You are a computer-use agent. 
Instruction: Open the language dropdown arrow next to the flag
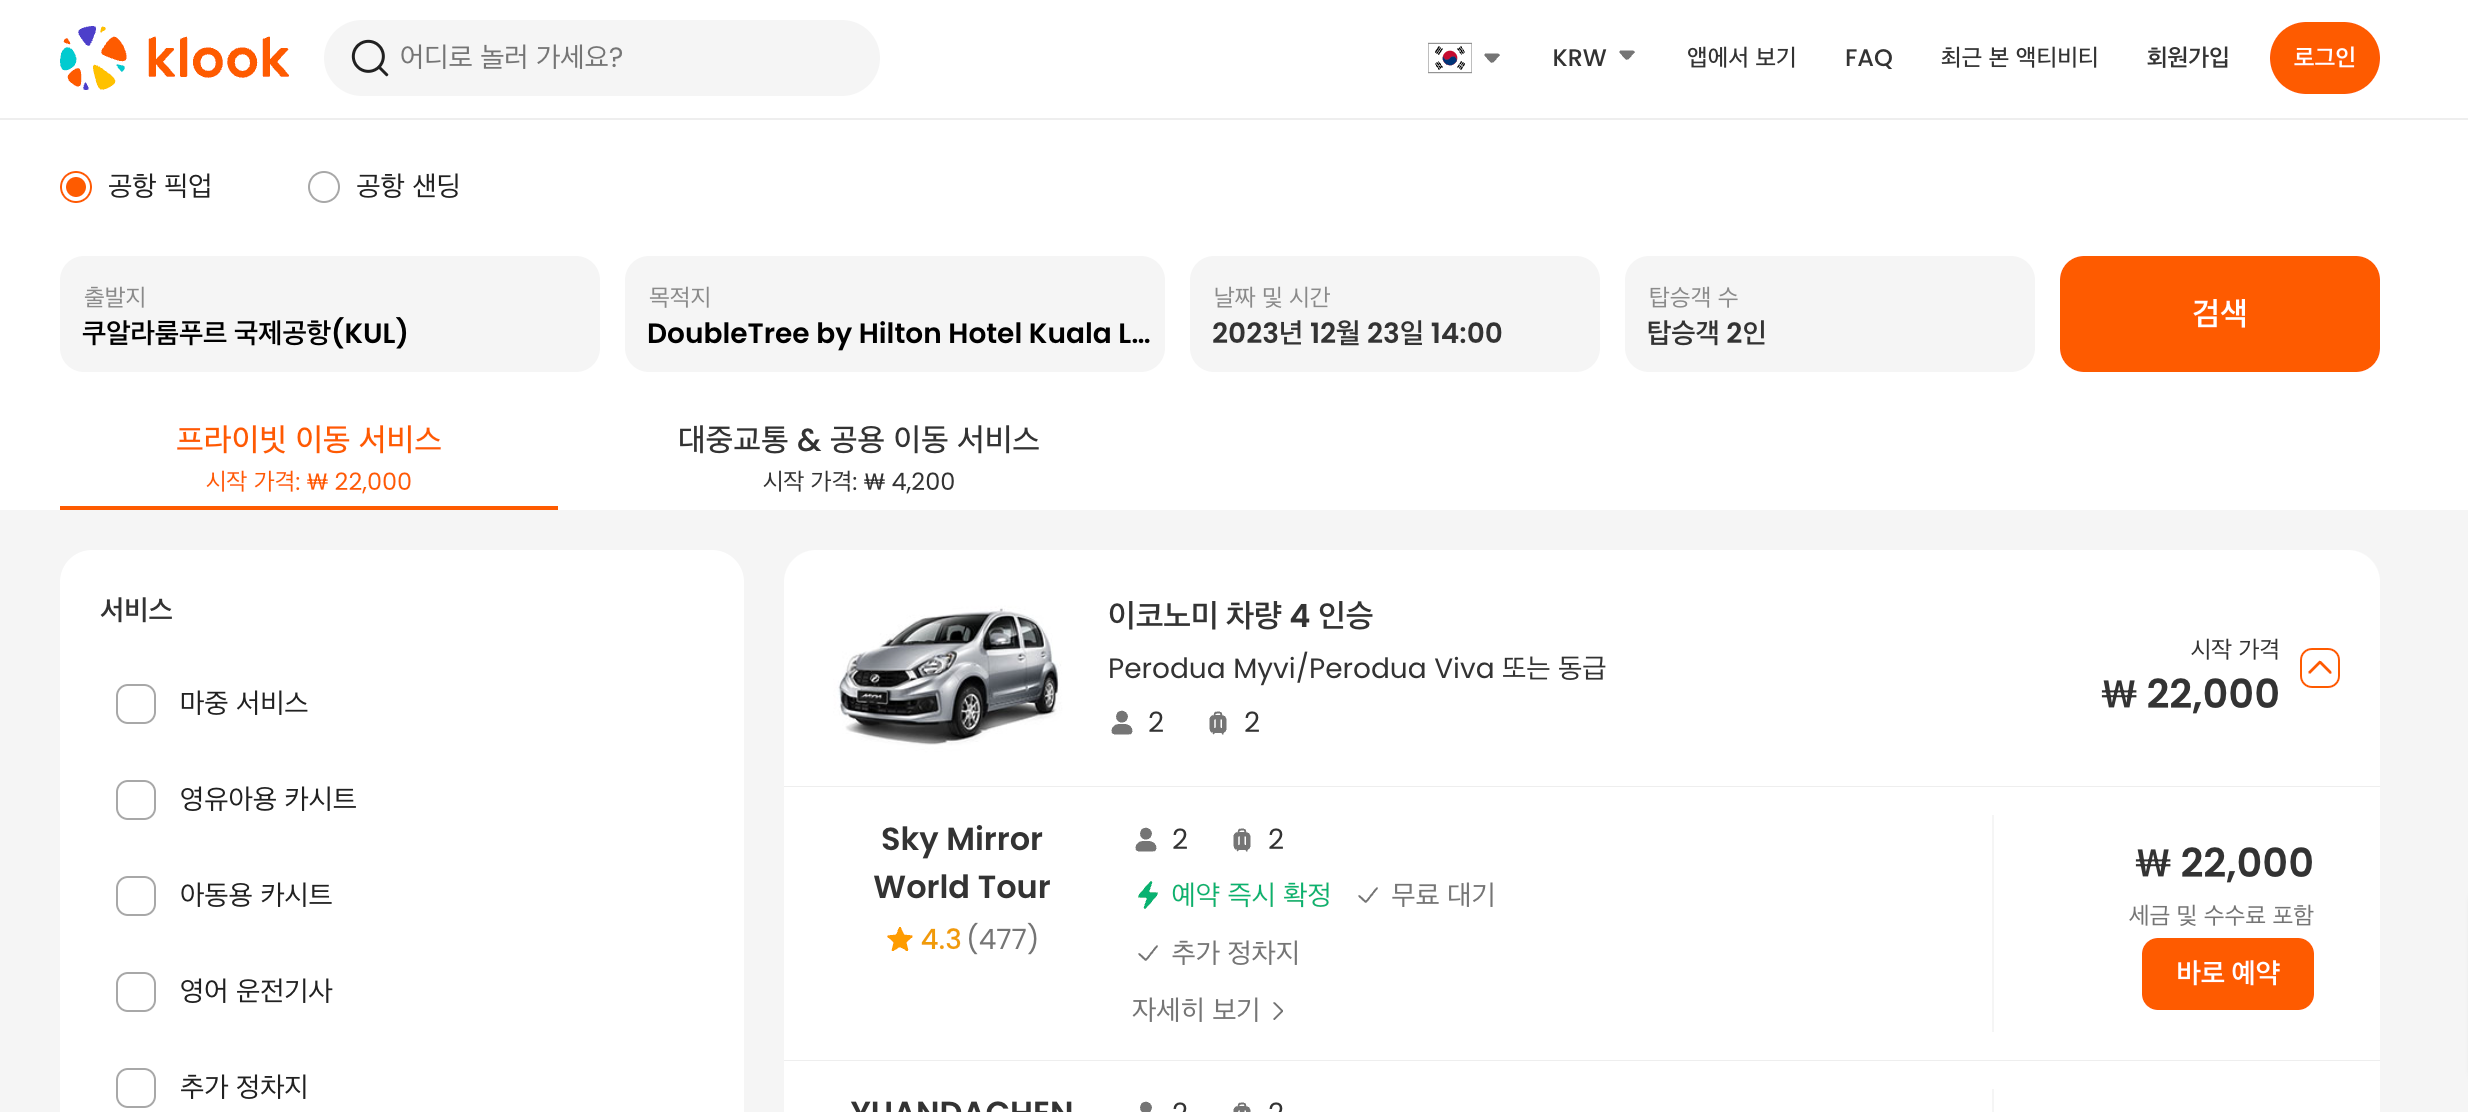click(x=1492, y=58)
